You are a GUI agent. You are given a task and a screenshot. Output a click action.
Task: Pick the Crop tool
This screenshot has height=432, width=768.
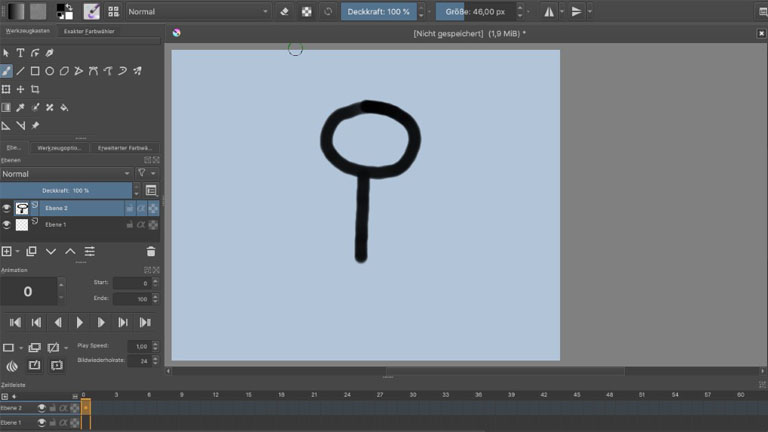(35, 89)
